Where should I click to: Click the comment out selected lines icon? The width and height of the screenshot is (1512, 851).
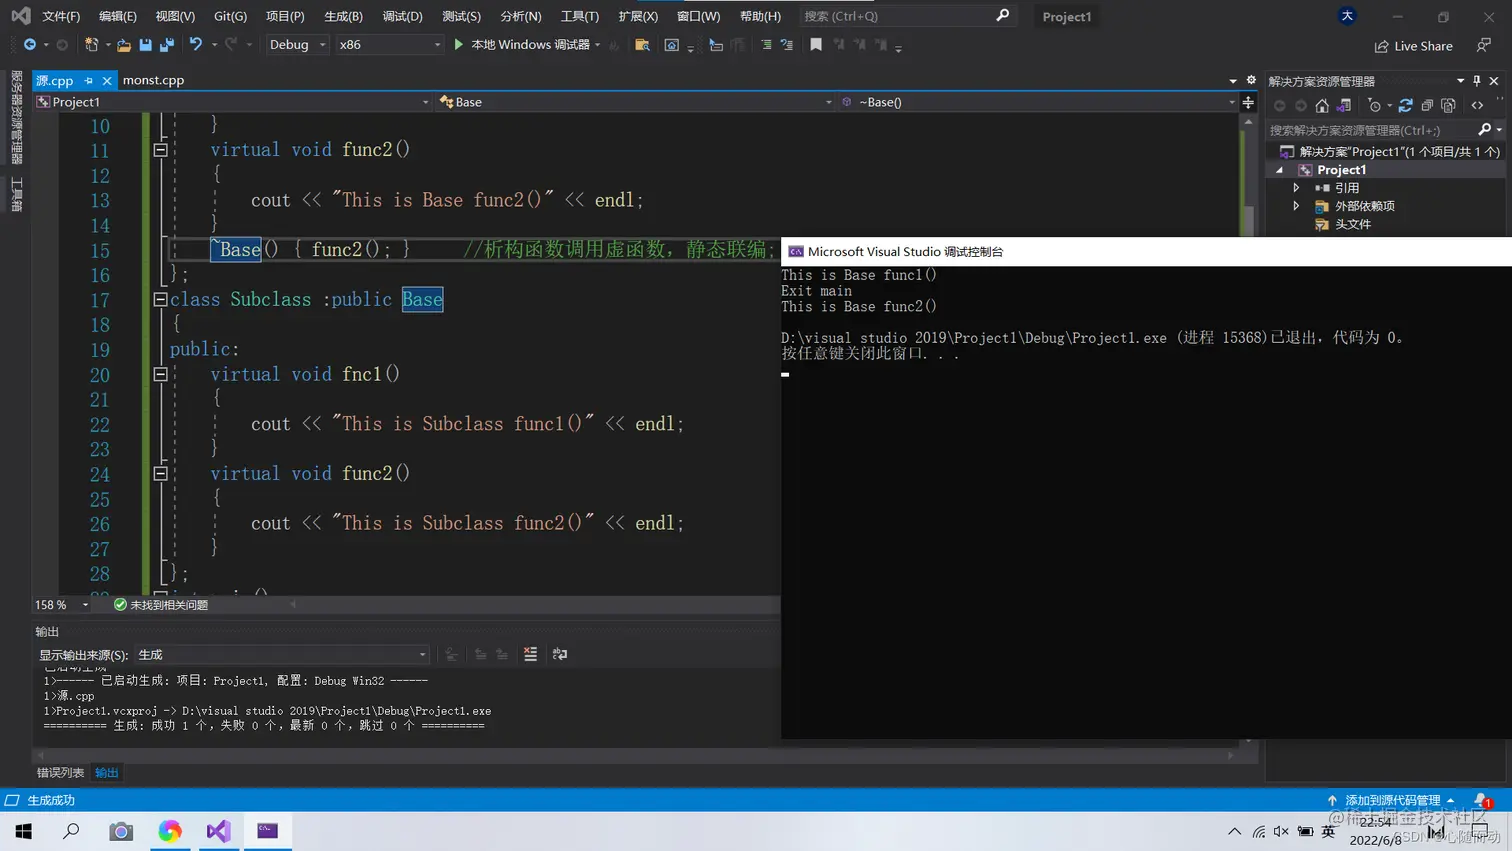click(766, 45)
